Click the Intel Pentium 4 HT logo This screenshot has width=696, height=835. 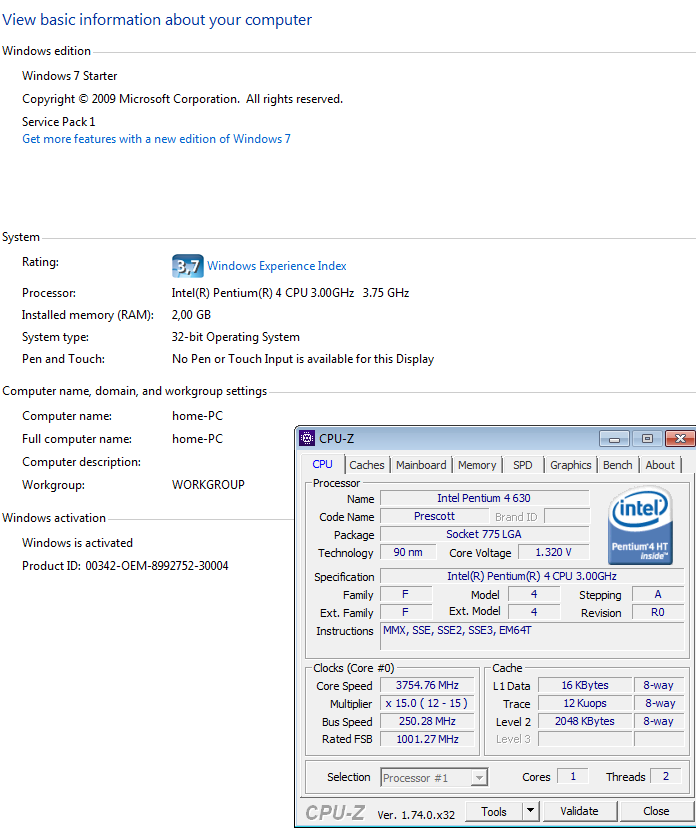(640, 526)
